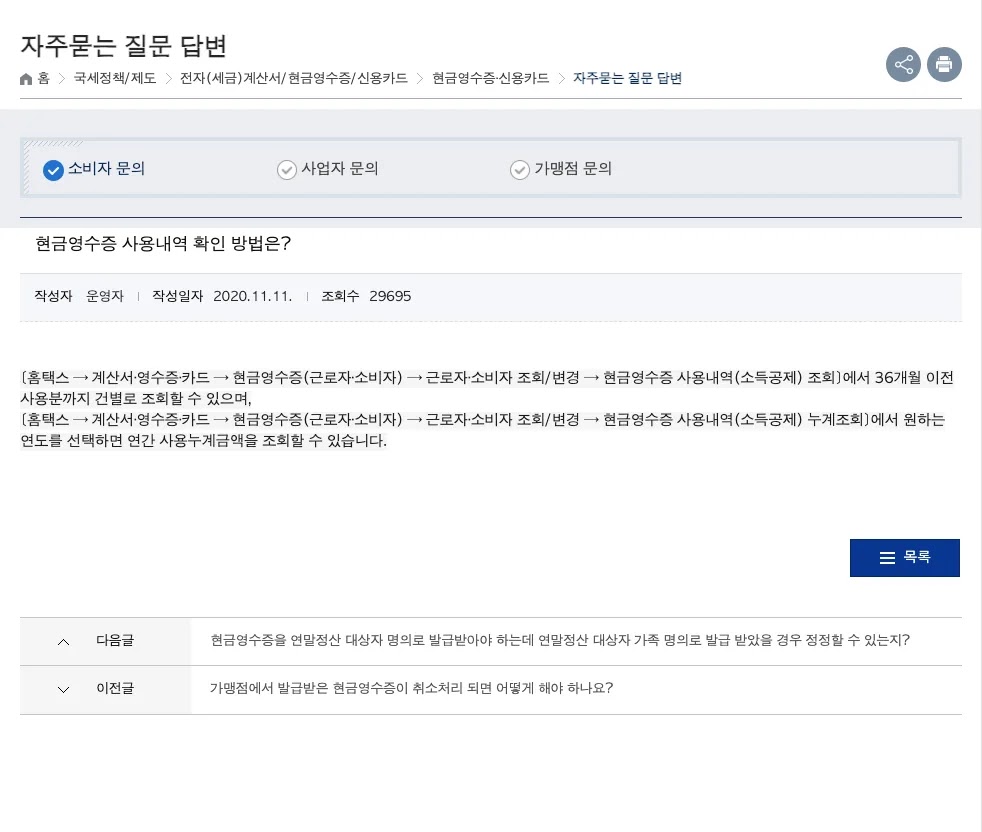
Task: Click the down chevron beside 이전글
Action: tap(63, 690)
